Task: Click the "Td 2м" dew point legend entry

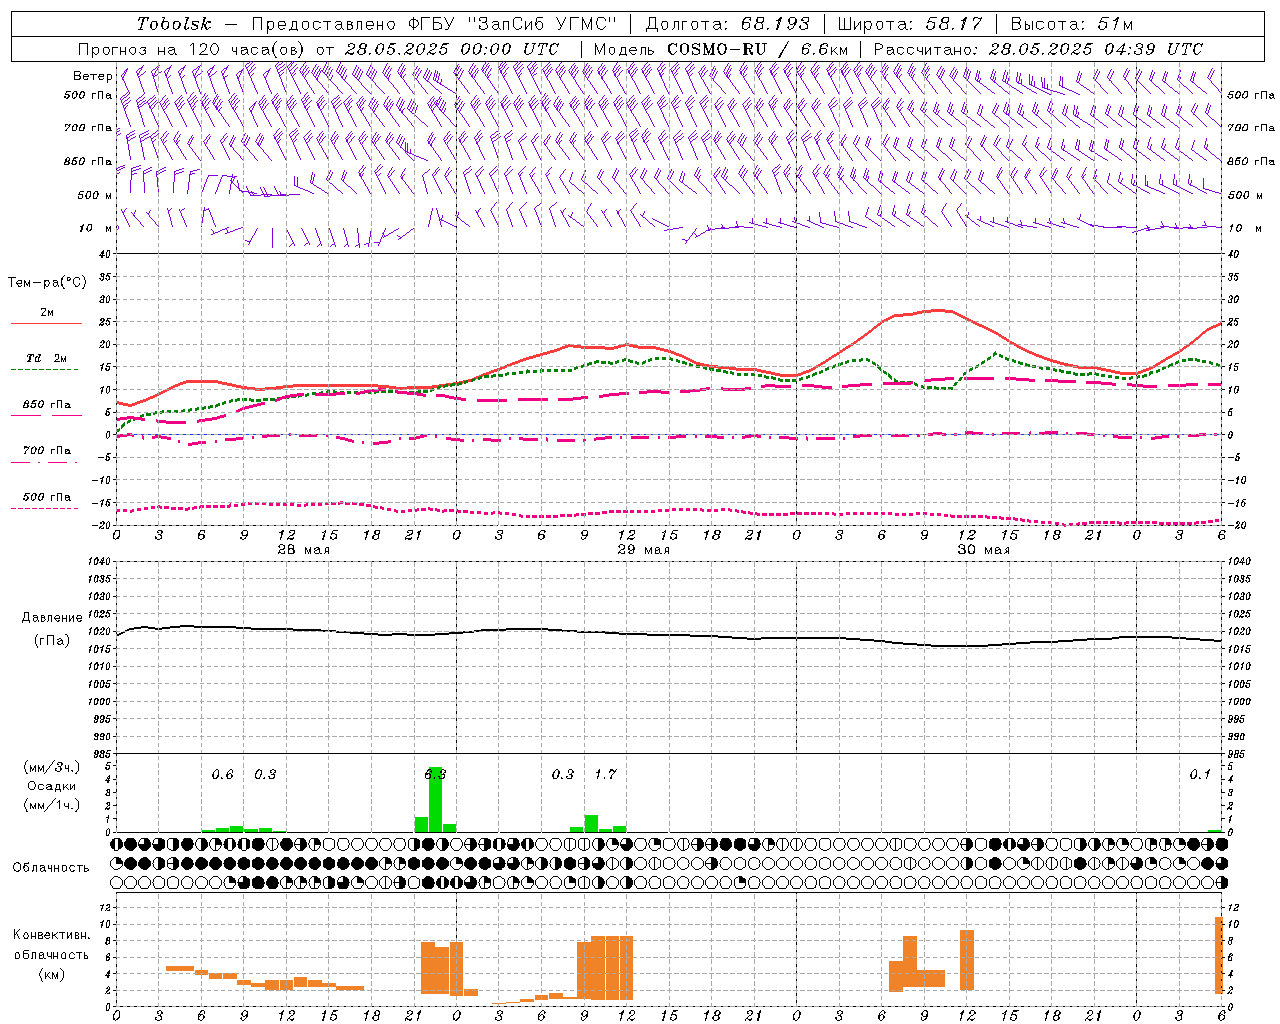Action: coord(46,358)
